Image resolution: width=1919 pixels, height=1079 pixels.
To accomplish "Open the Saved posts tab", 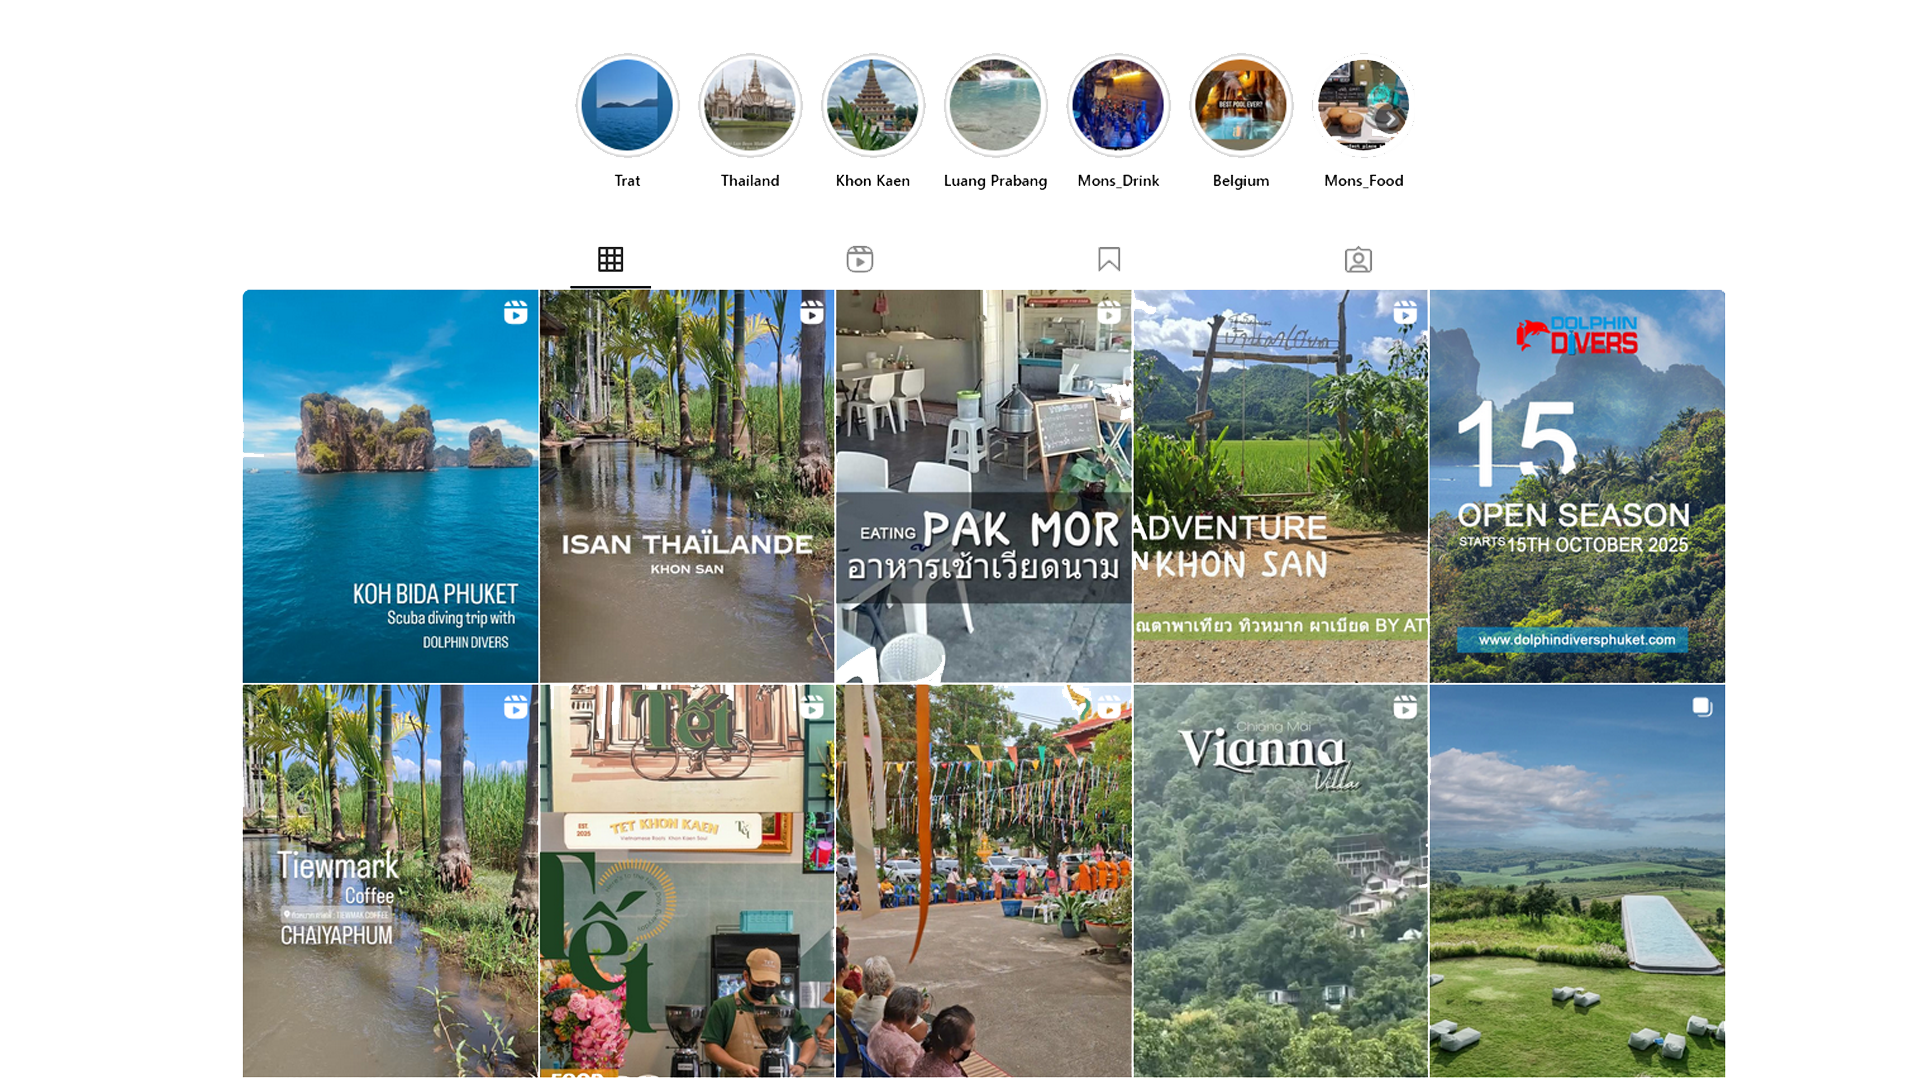I will [1108, 260].
